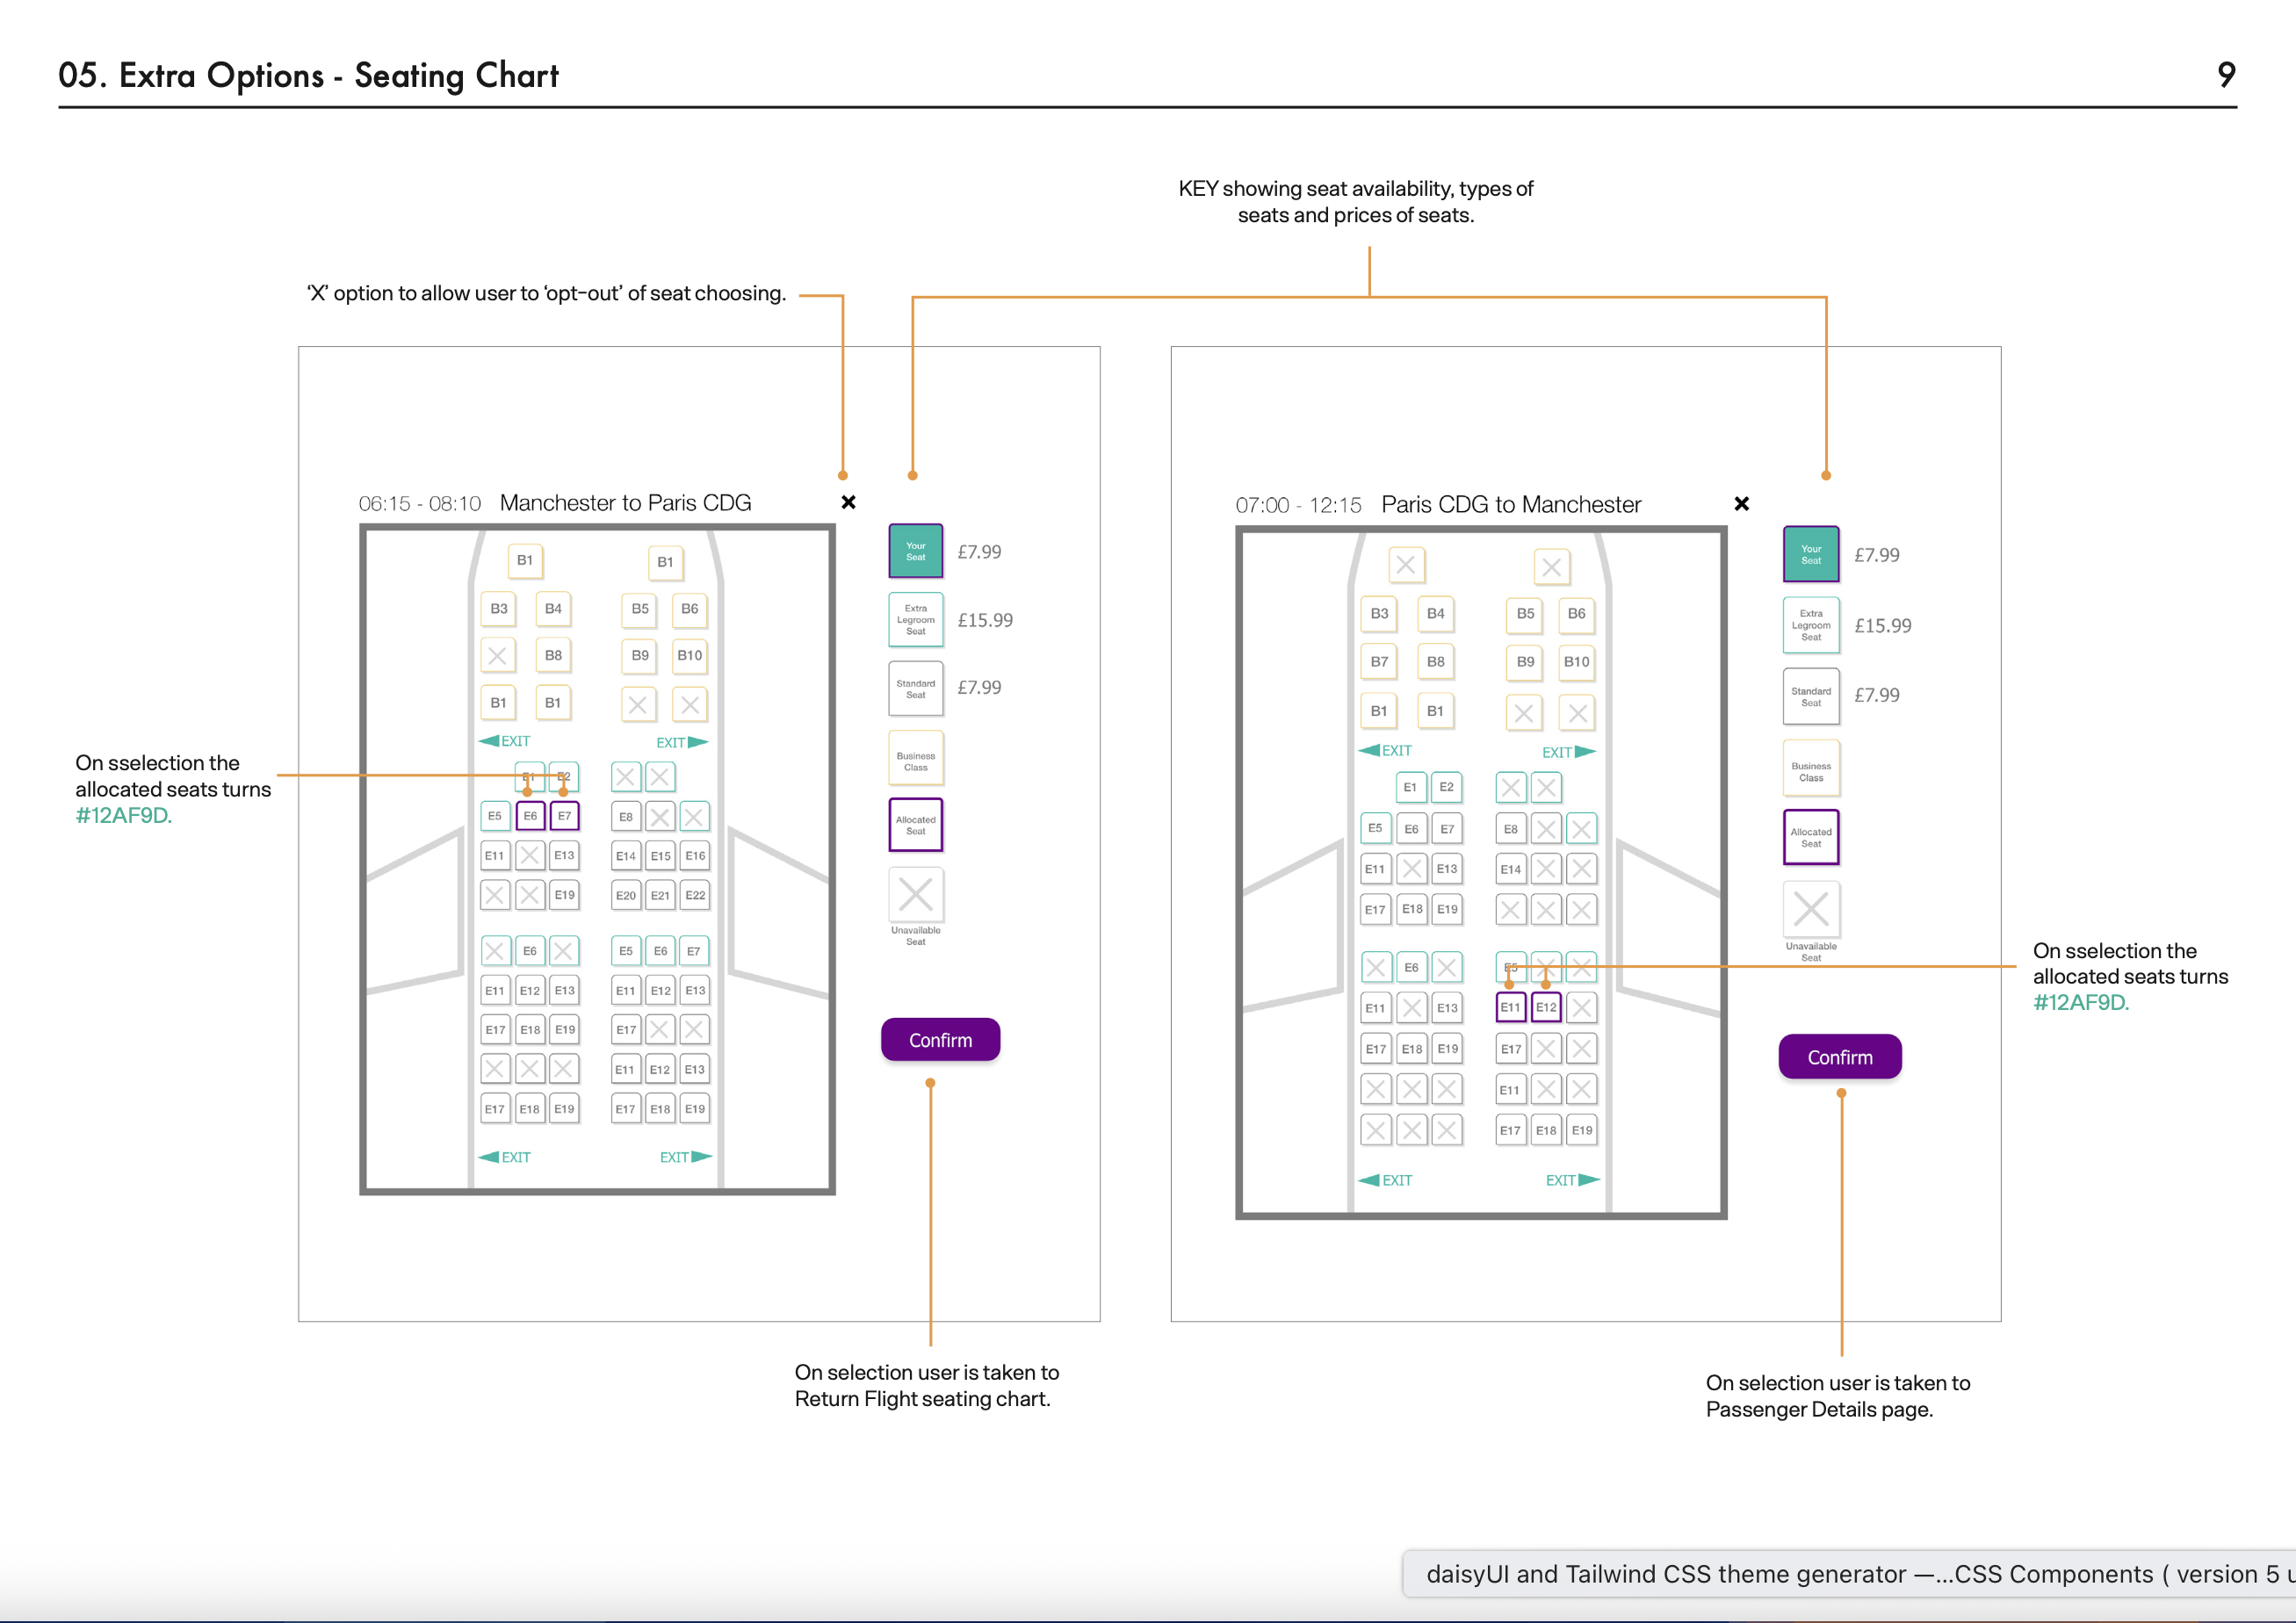This screenshot has width=2296, height=1623.
Task: Click 'Business Class' key swatch, Manchester to Paris panel
Action: click(916, 758)
